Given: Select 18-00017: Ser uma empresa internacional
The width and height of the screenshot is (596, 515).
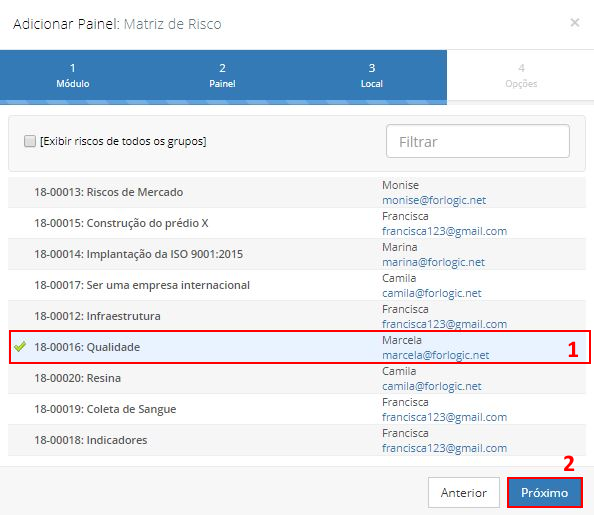Looking at the screenshot, I should coord(297,285).
